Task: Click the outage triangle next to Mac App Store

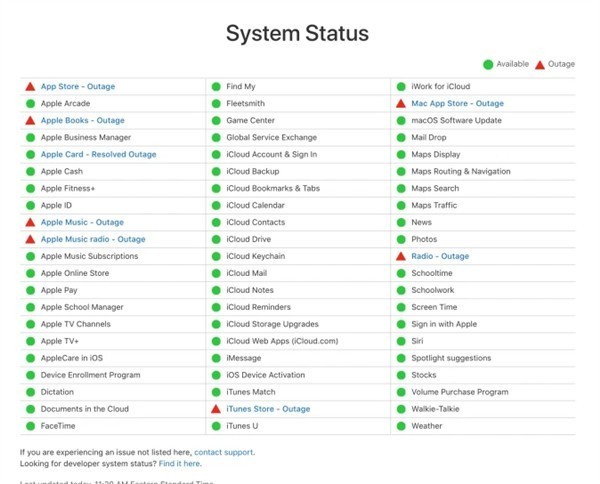Action: tap(401, 104)
